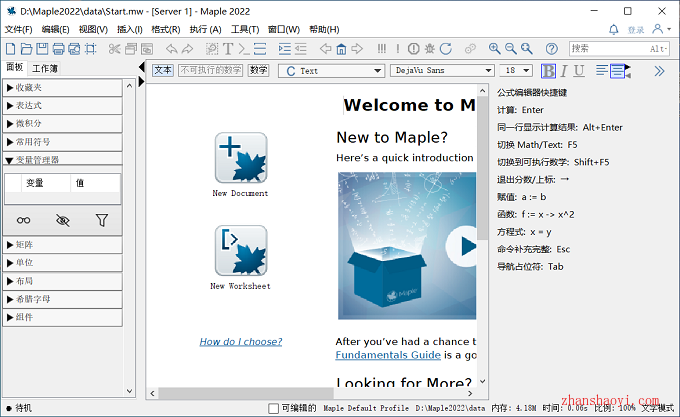Click the hidden variables crossed-eye icon
The width and height of the screenshot is (680, 417).
63,220
